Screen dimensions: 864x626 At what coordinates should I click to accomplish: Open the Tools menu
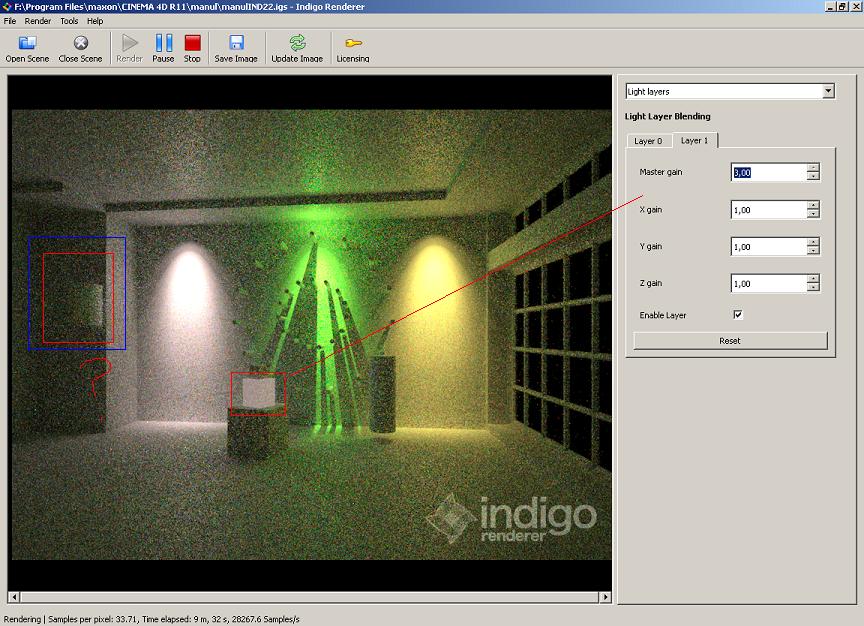coord(69,21)
